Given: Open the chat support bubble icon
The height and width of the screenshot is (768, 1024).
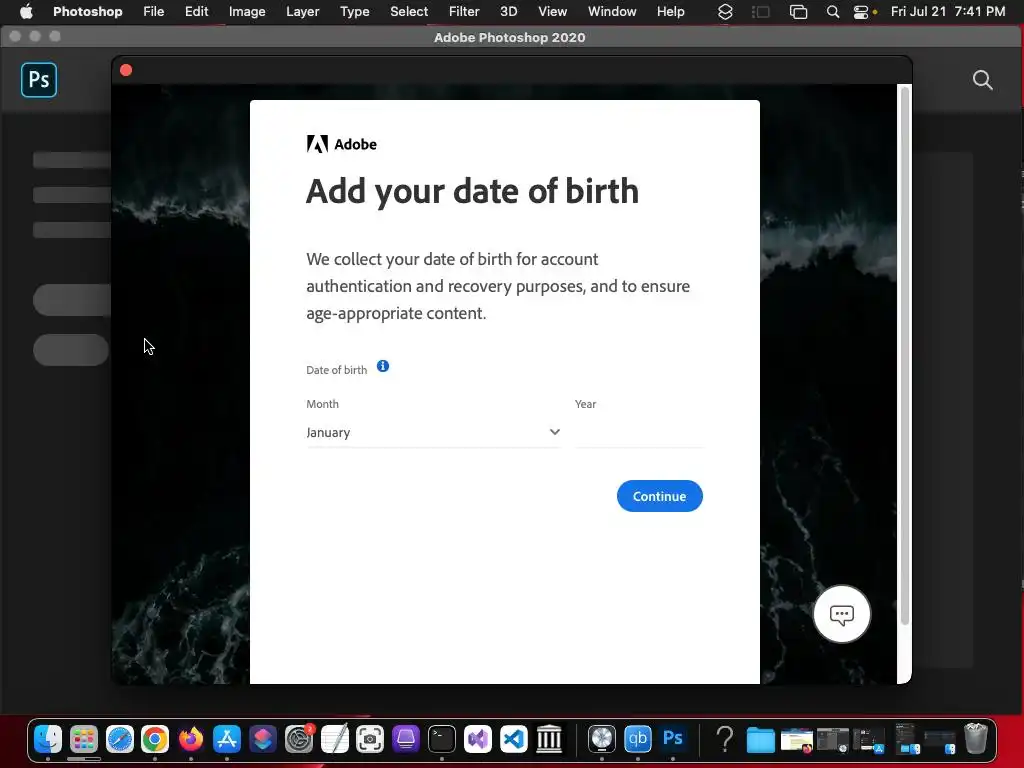Looking at the screenshot, I should (842, 614).
